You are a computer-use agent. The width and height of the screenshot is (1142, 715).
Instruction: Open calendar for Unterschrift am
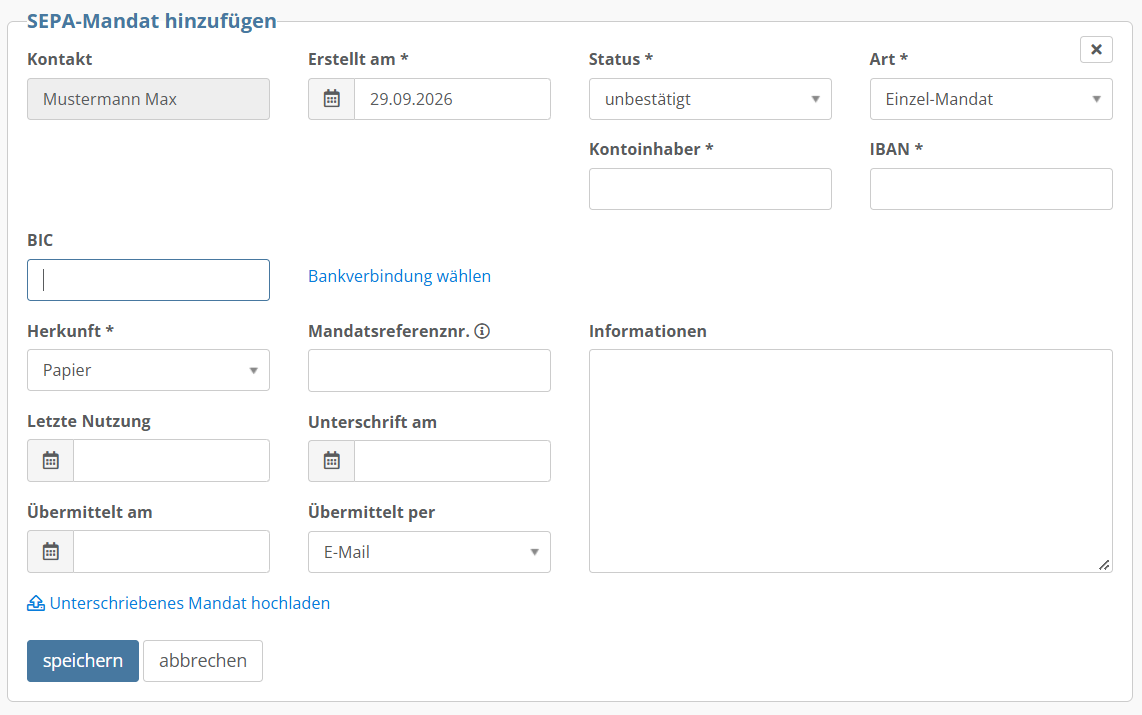tap(331, 461)
